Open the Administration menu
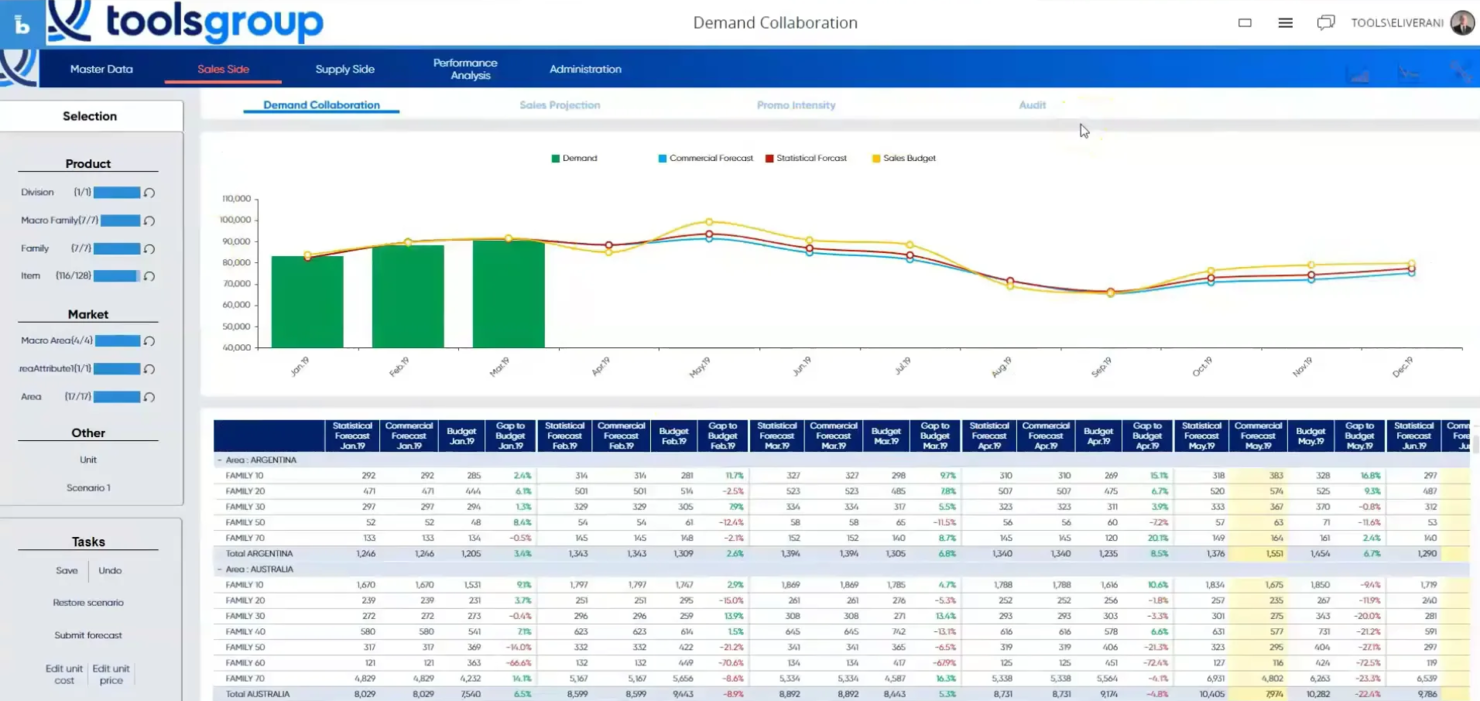Image resolution: width=1480 pixels, height=701 pixels. tap(585, 69)
